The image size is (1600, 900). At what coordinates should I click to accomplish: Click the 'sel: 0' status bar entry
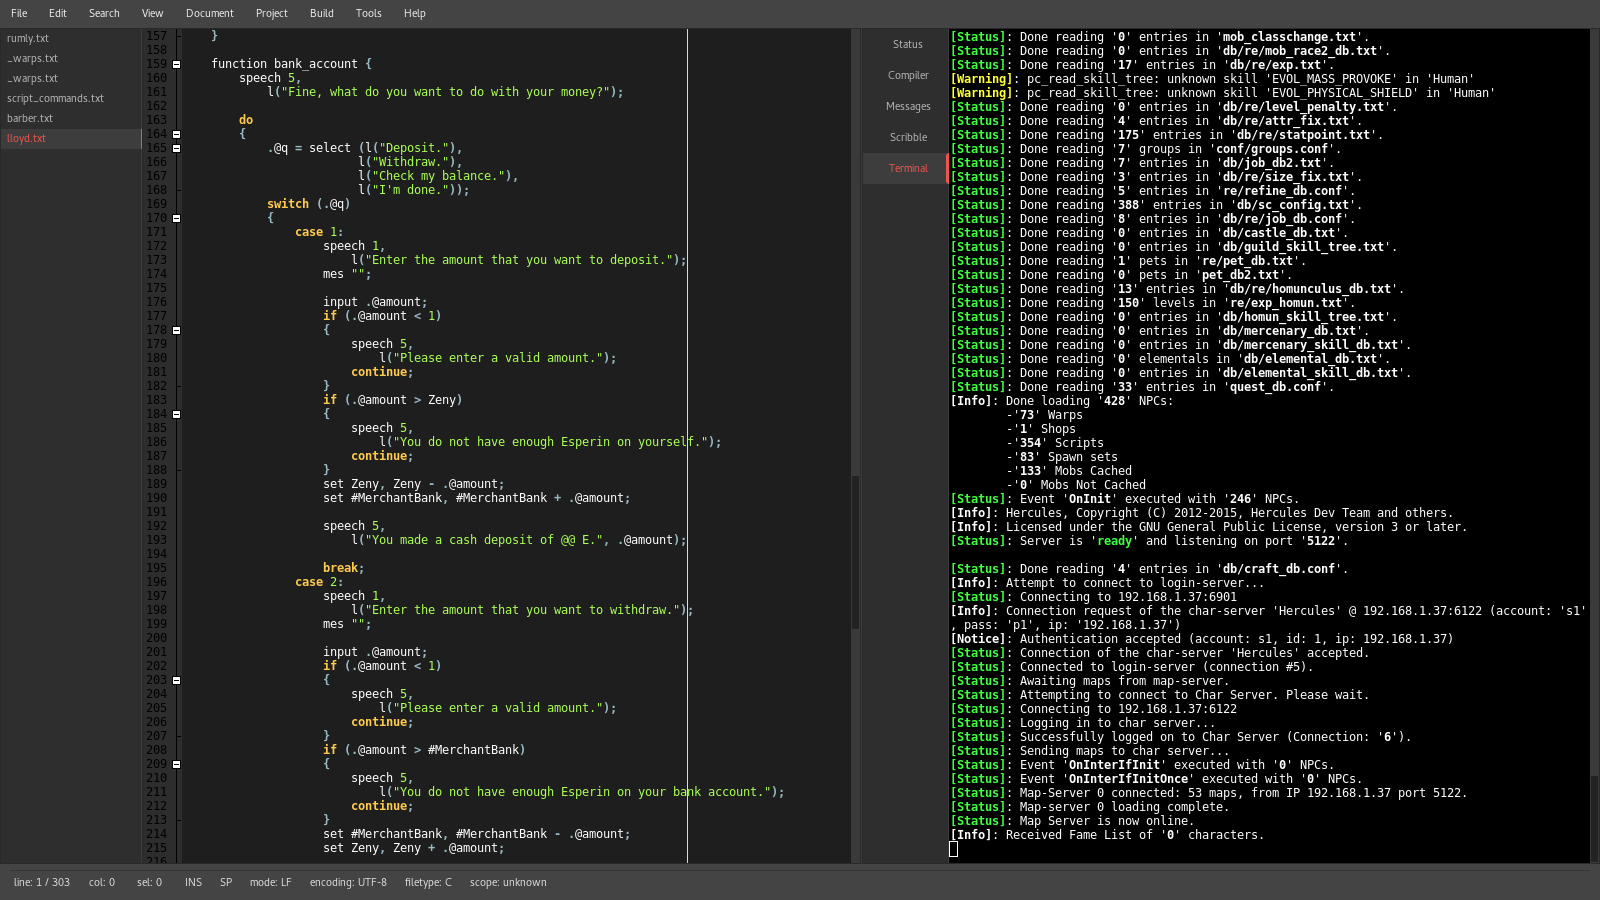(x=149, y=882)
